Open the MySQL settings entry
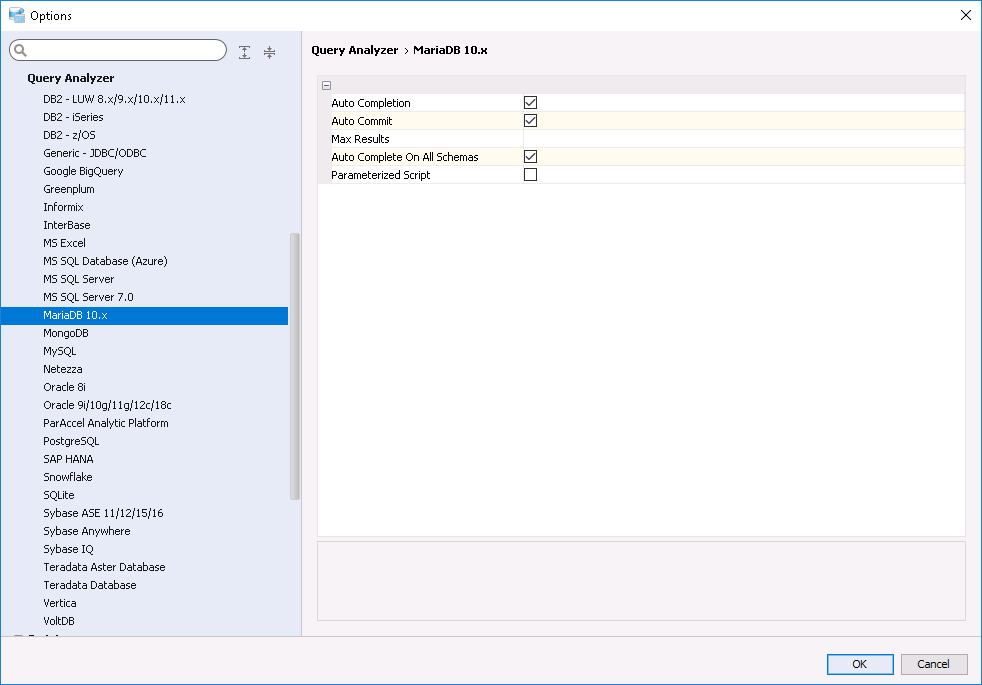This screenshot has height=685, width=982. point(59,351)
